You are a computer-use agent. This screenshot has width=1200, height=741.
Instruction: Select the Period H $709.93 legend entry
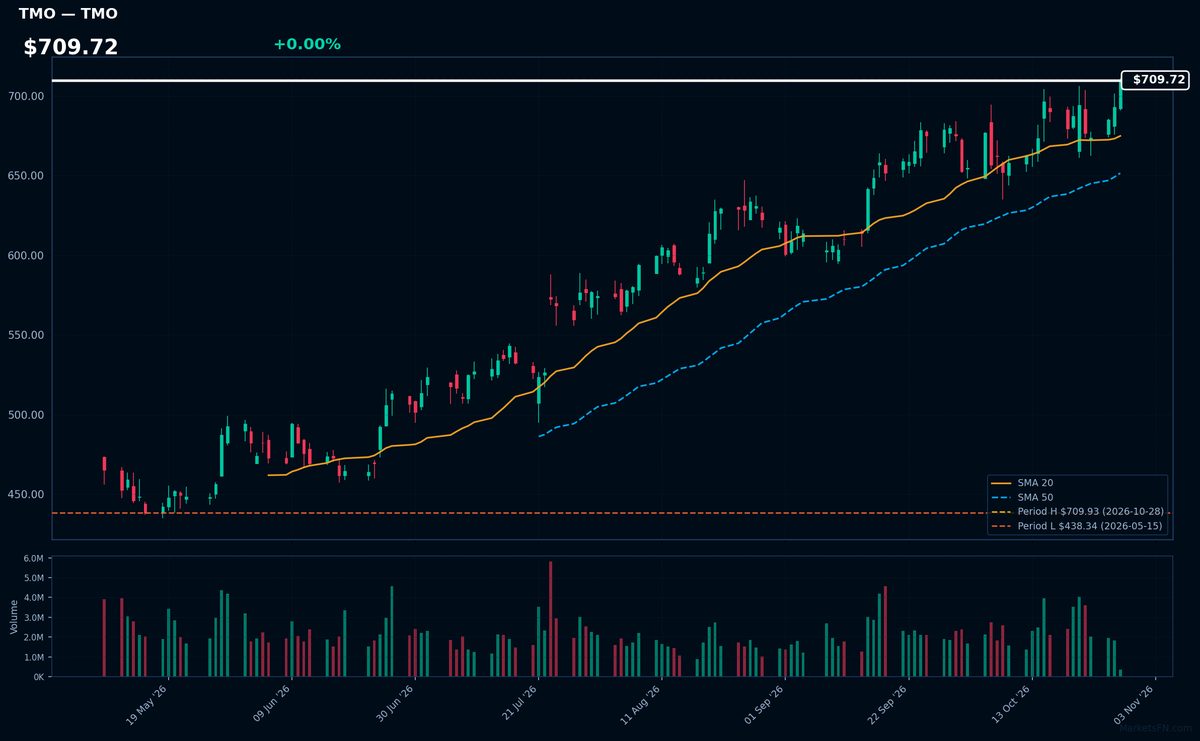point(1077,511)
